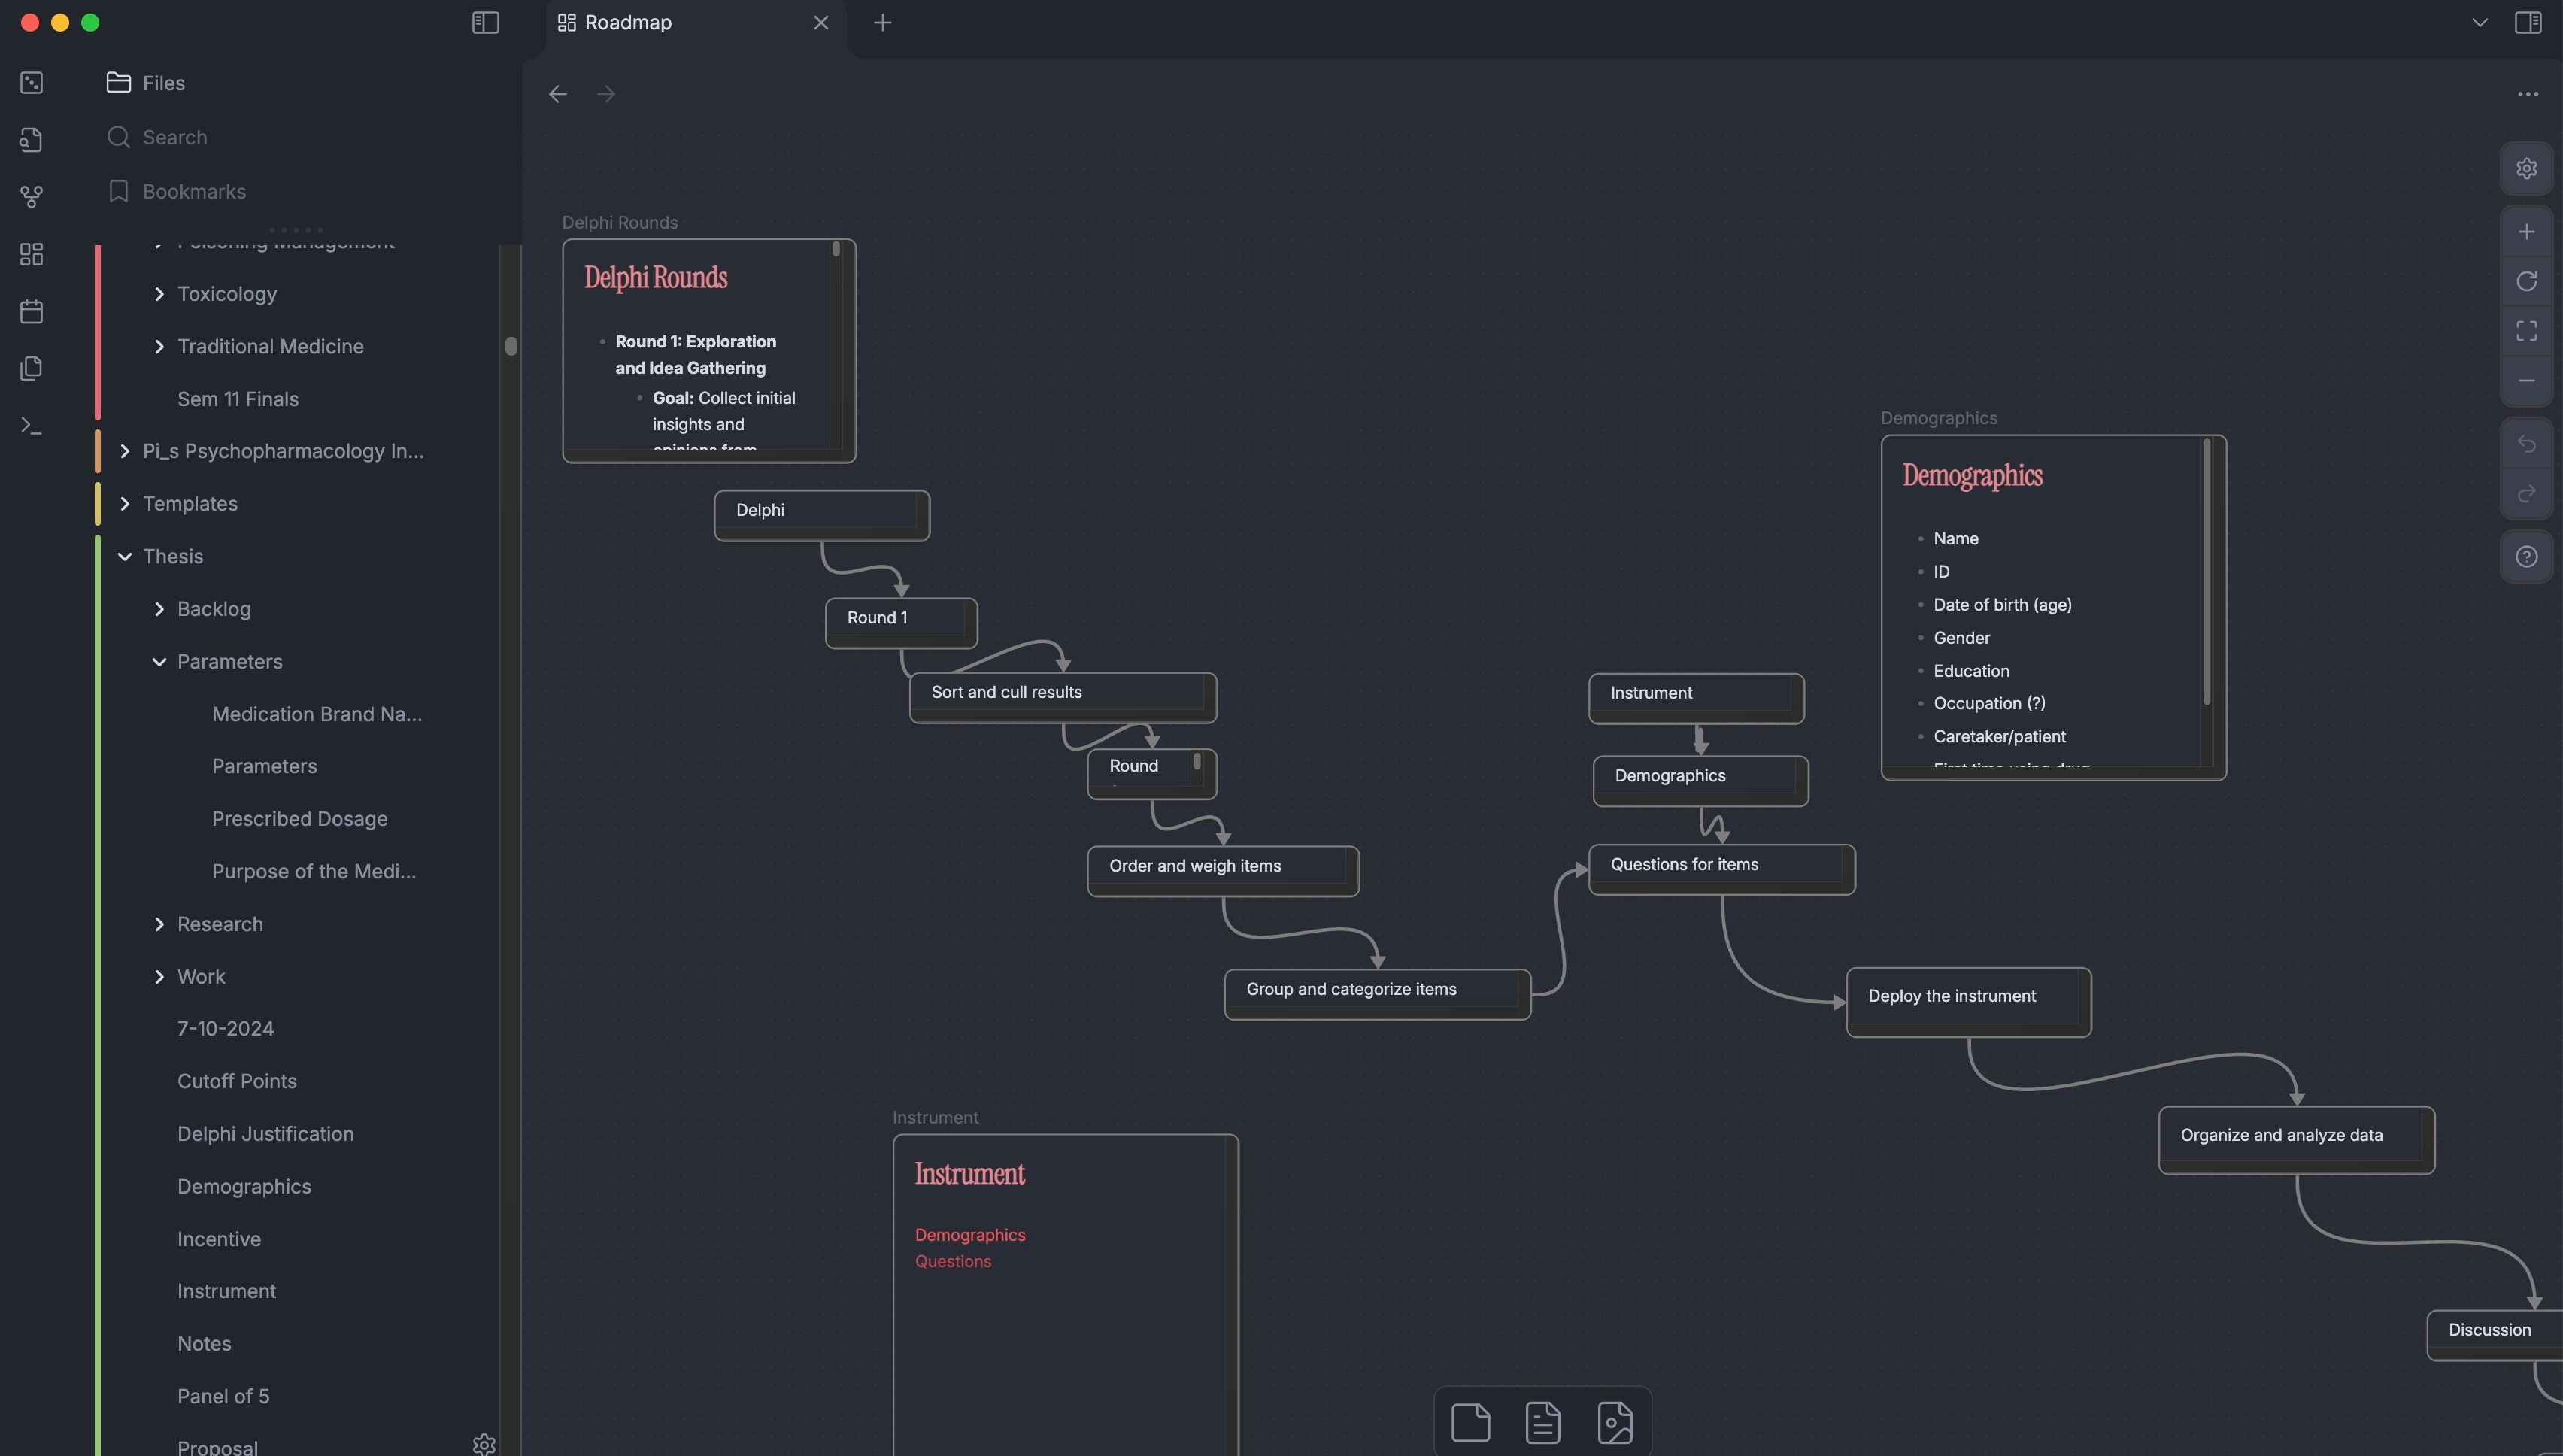The height and width of the screenshot is (1456, 2563).
Task: Zoom canvas to fit
Action: 2526,331
